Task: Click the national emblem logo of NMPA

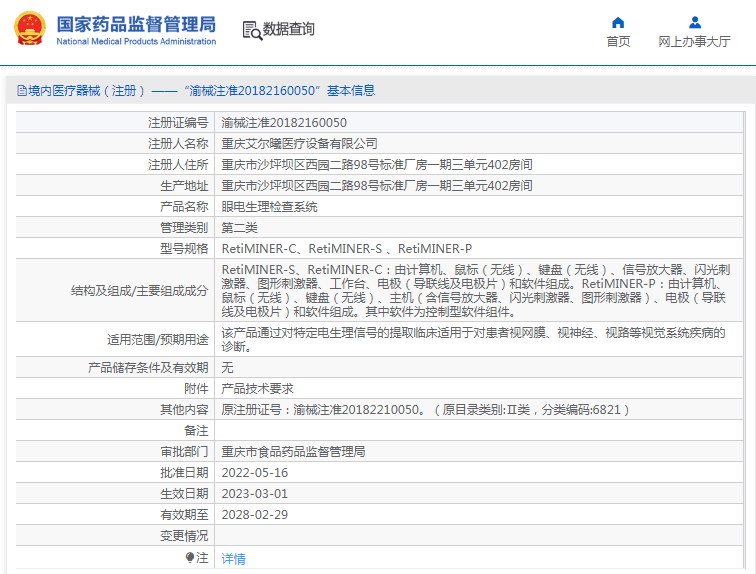Action: tap(28, 29)
